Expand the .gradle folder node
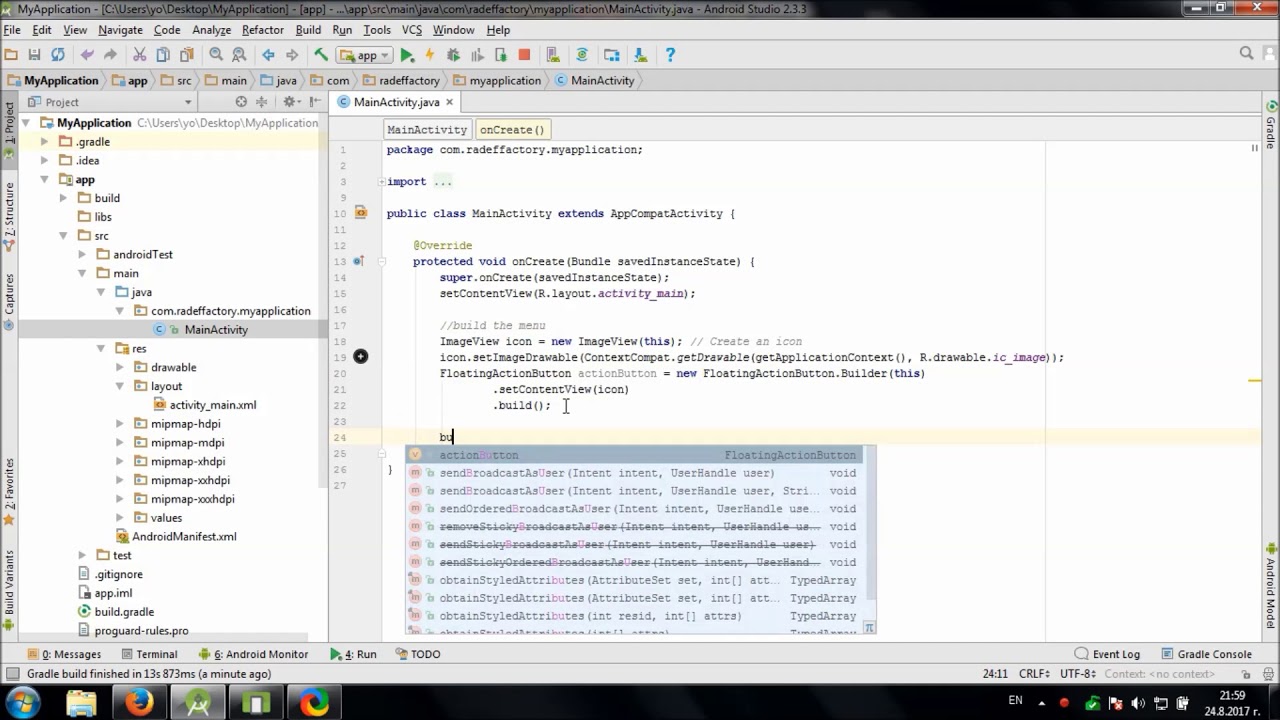 tap(44, 142)
